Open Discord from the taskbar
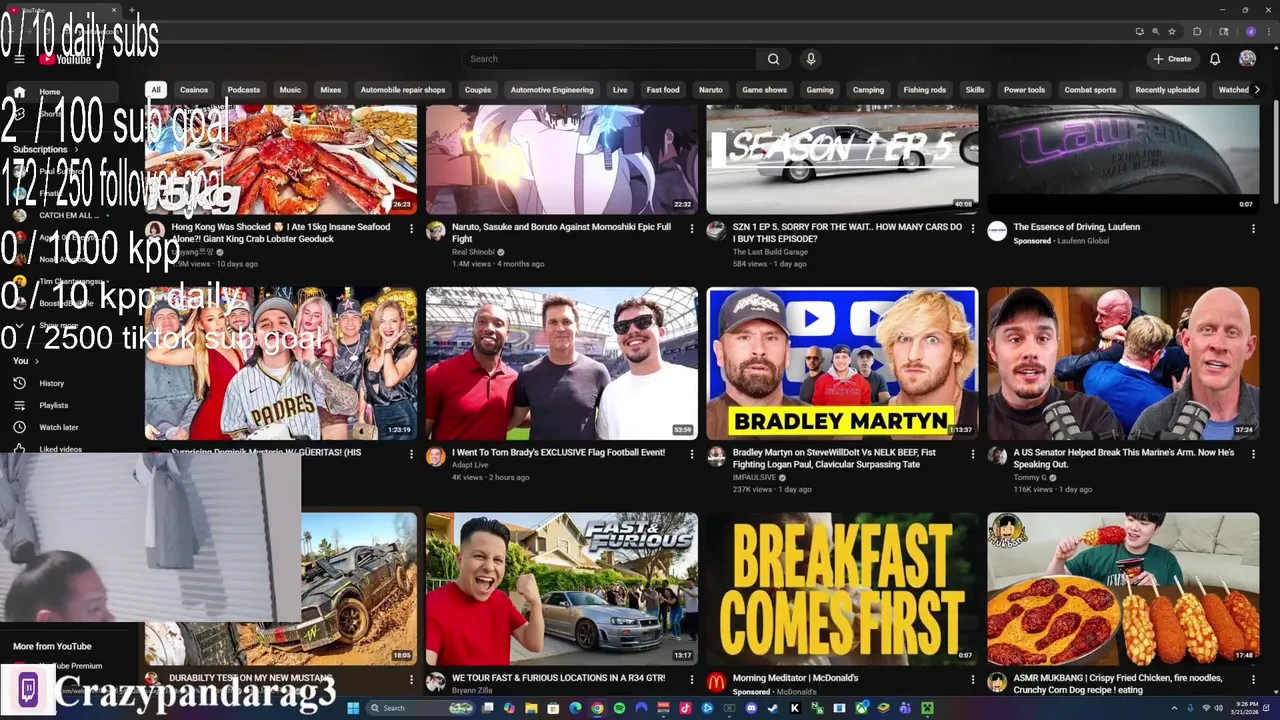The image size is (1280, 720). [751, 708]
